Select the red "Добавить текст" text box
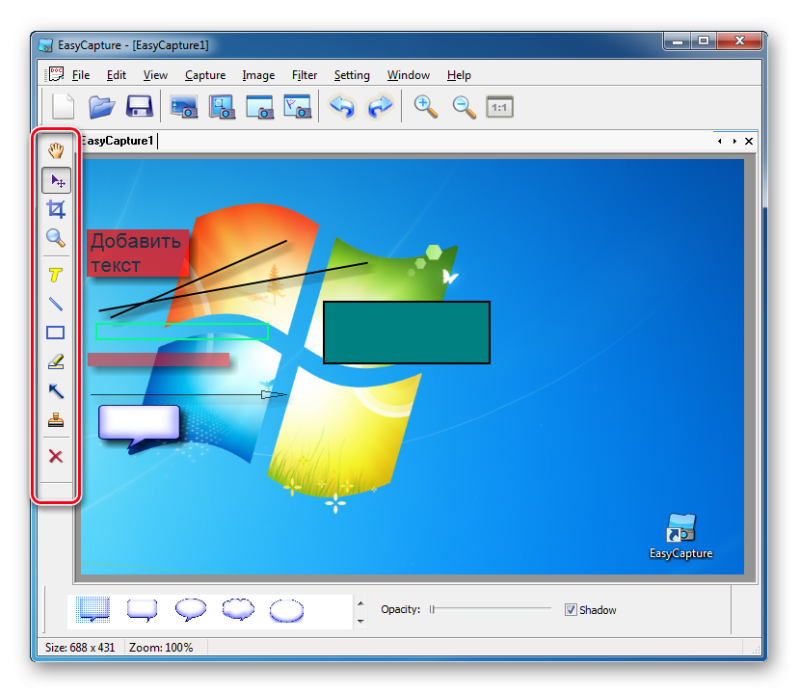The image size is (800, 694). pyautogui.click(x=138, y=253)
